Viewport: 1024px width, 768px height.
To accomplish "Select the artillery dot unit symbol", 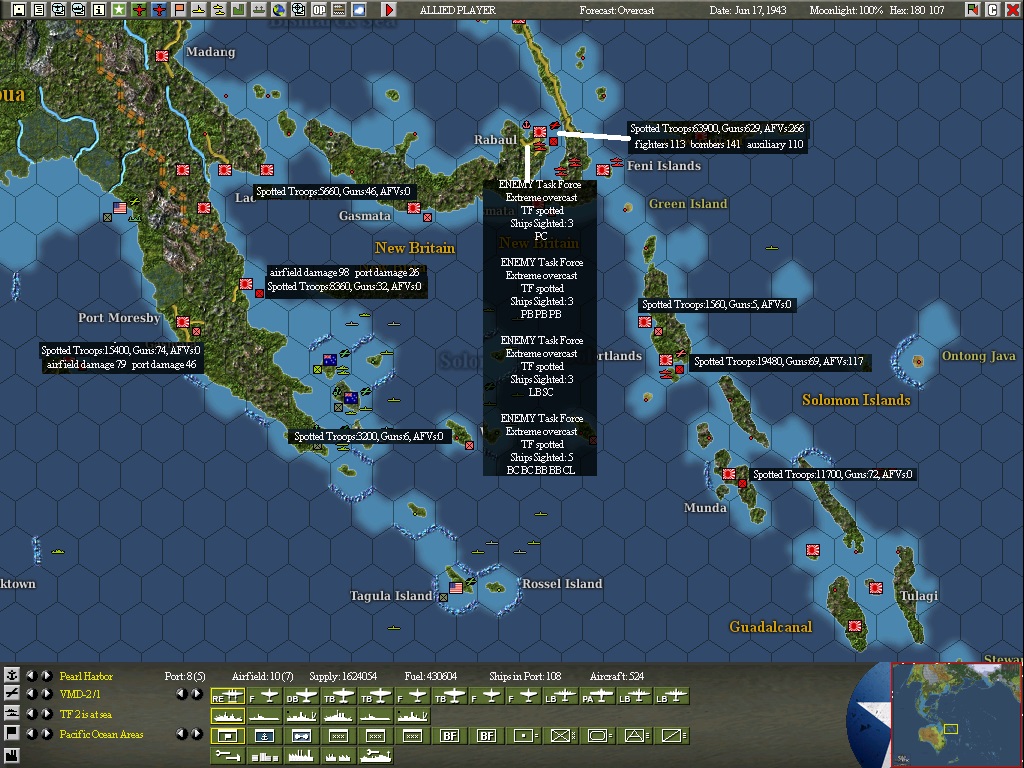I will [x=523, y=736].
